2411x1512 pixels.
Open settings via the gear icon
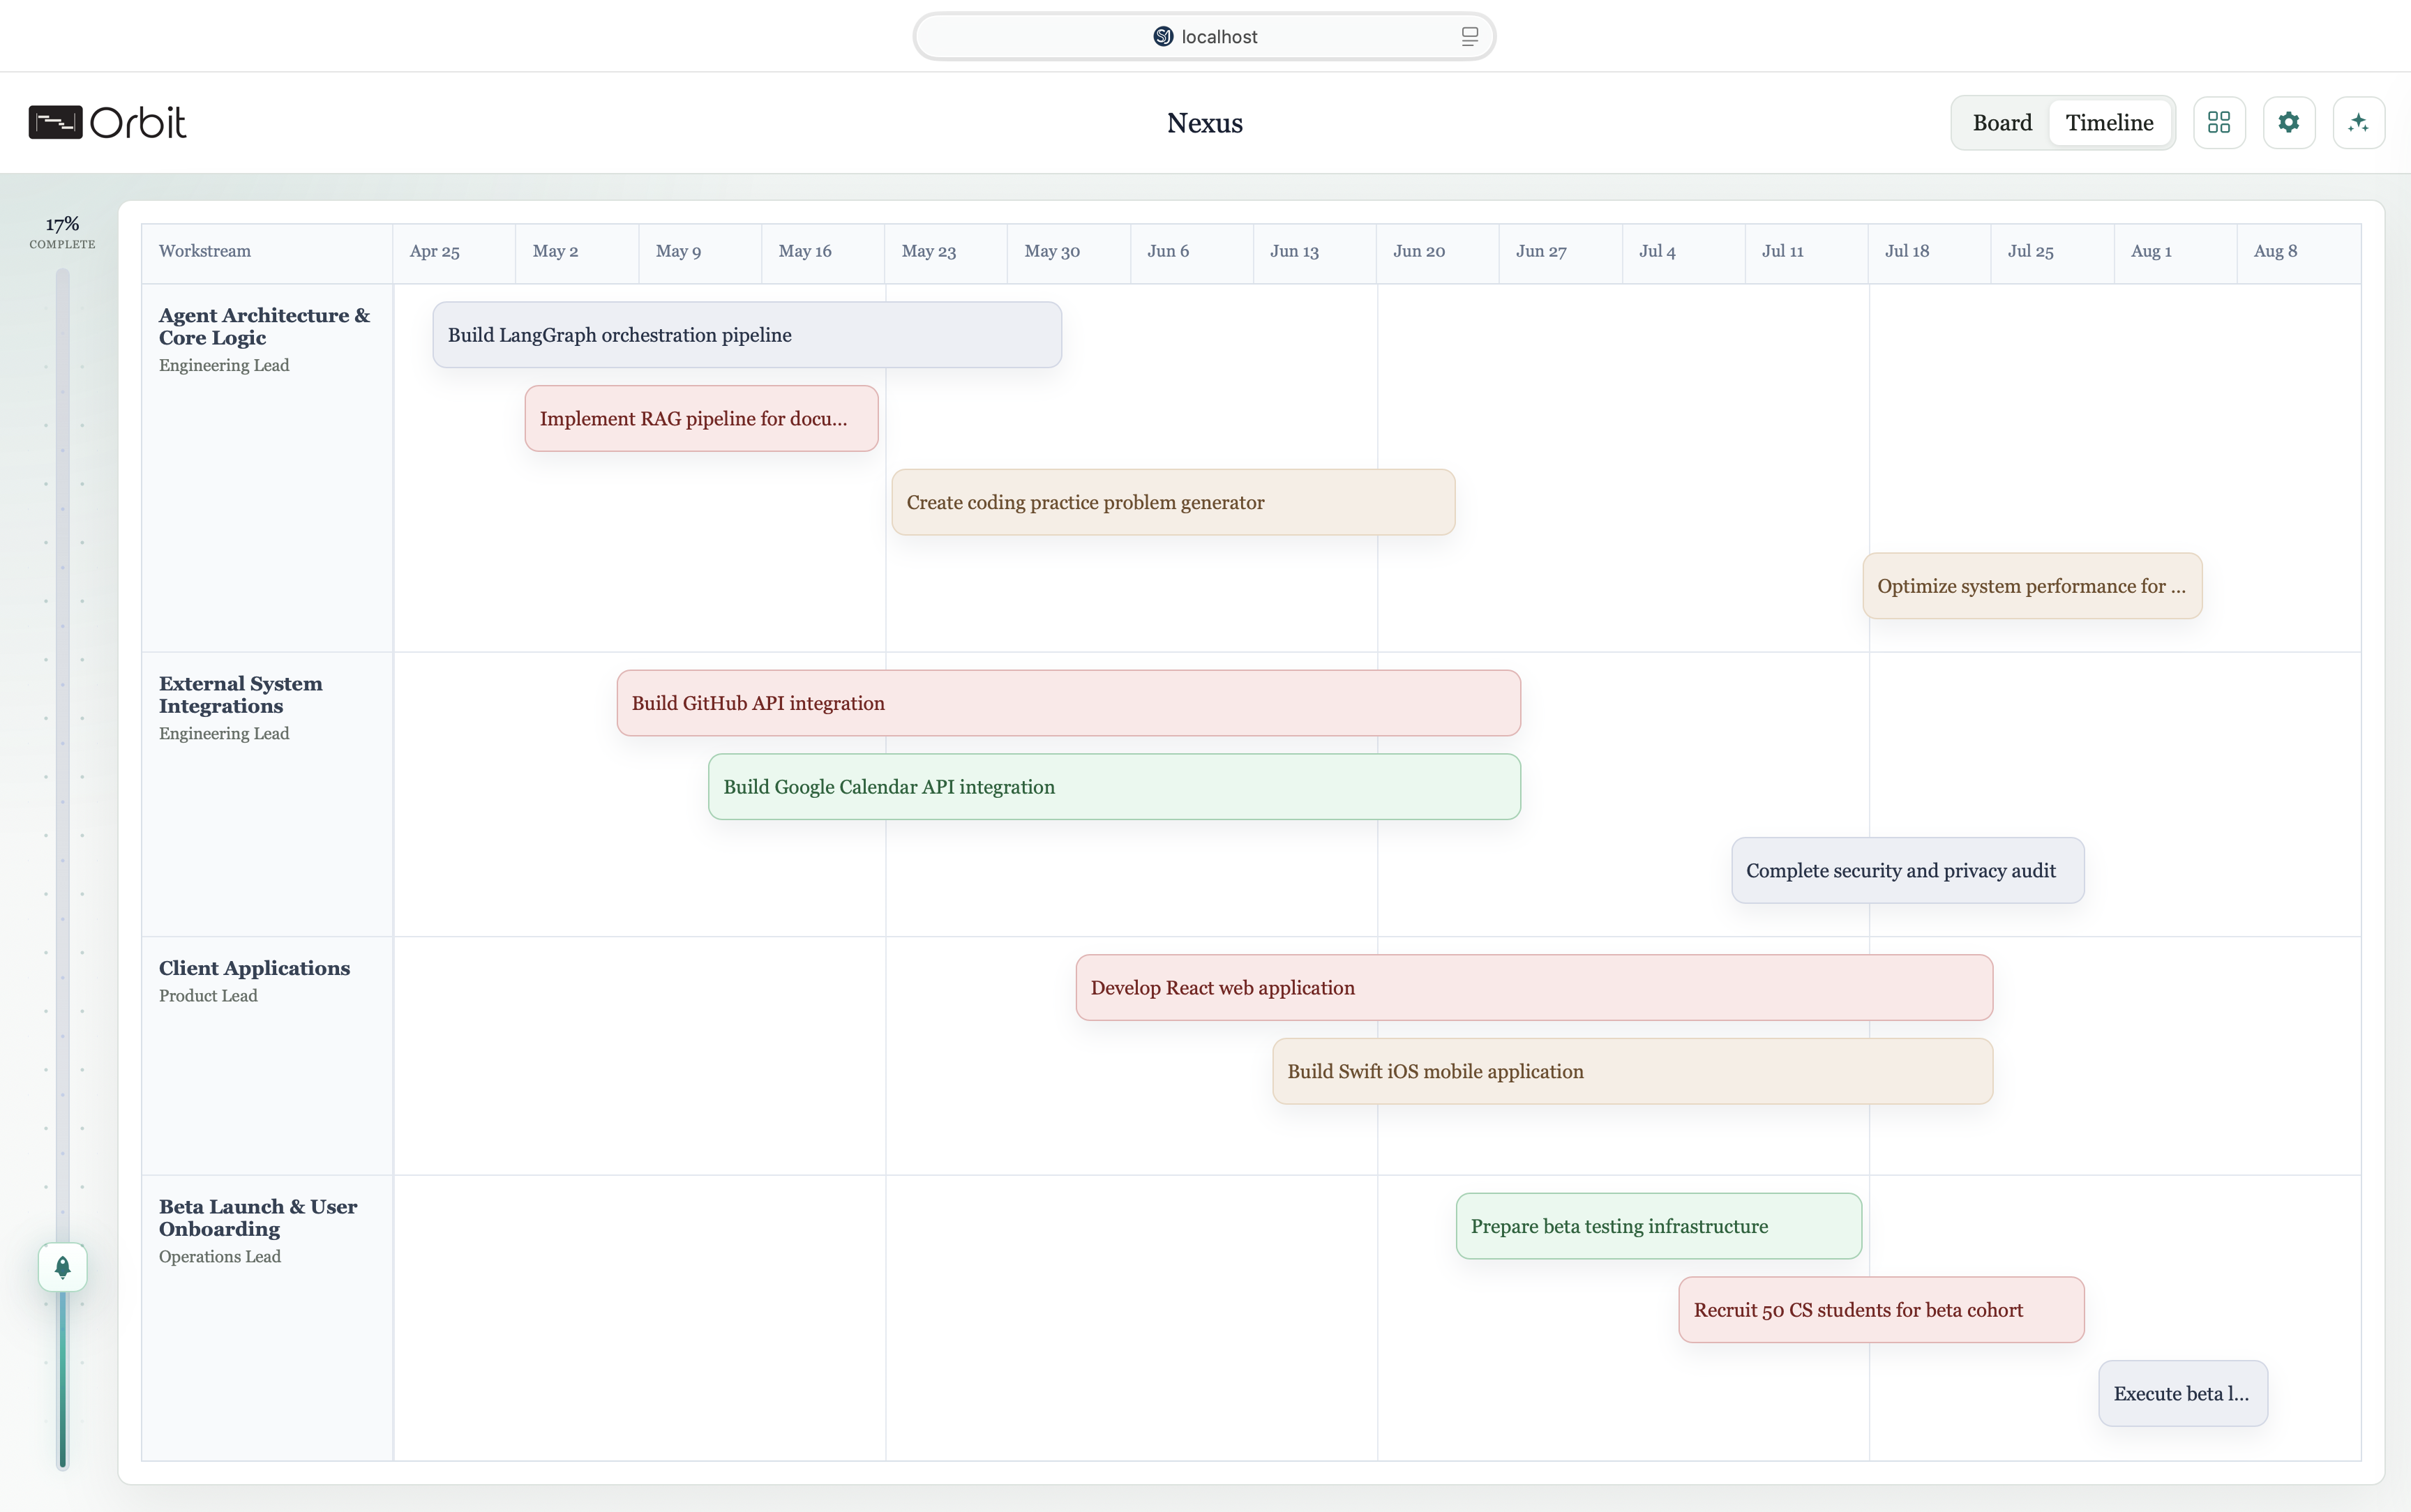(2288, 122)
